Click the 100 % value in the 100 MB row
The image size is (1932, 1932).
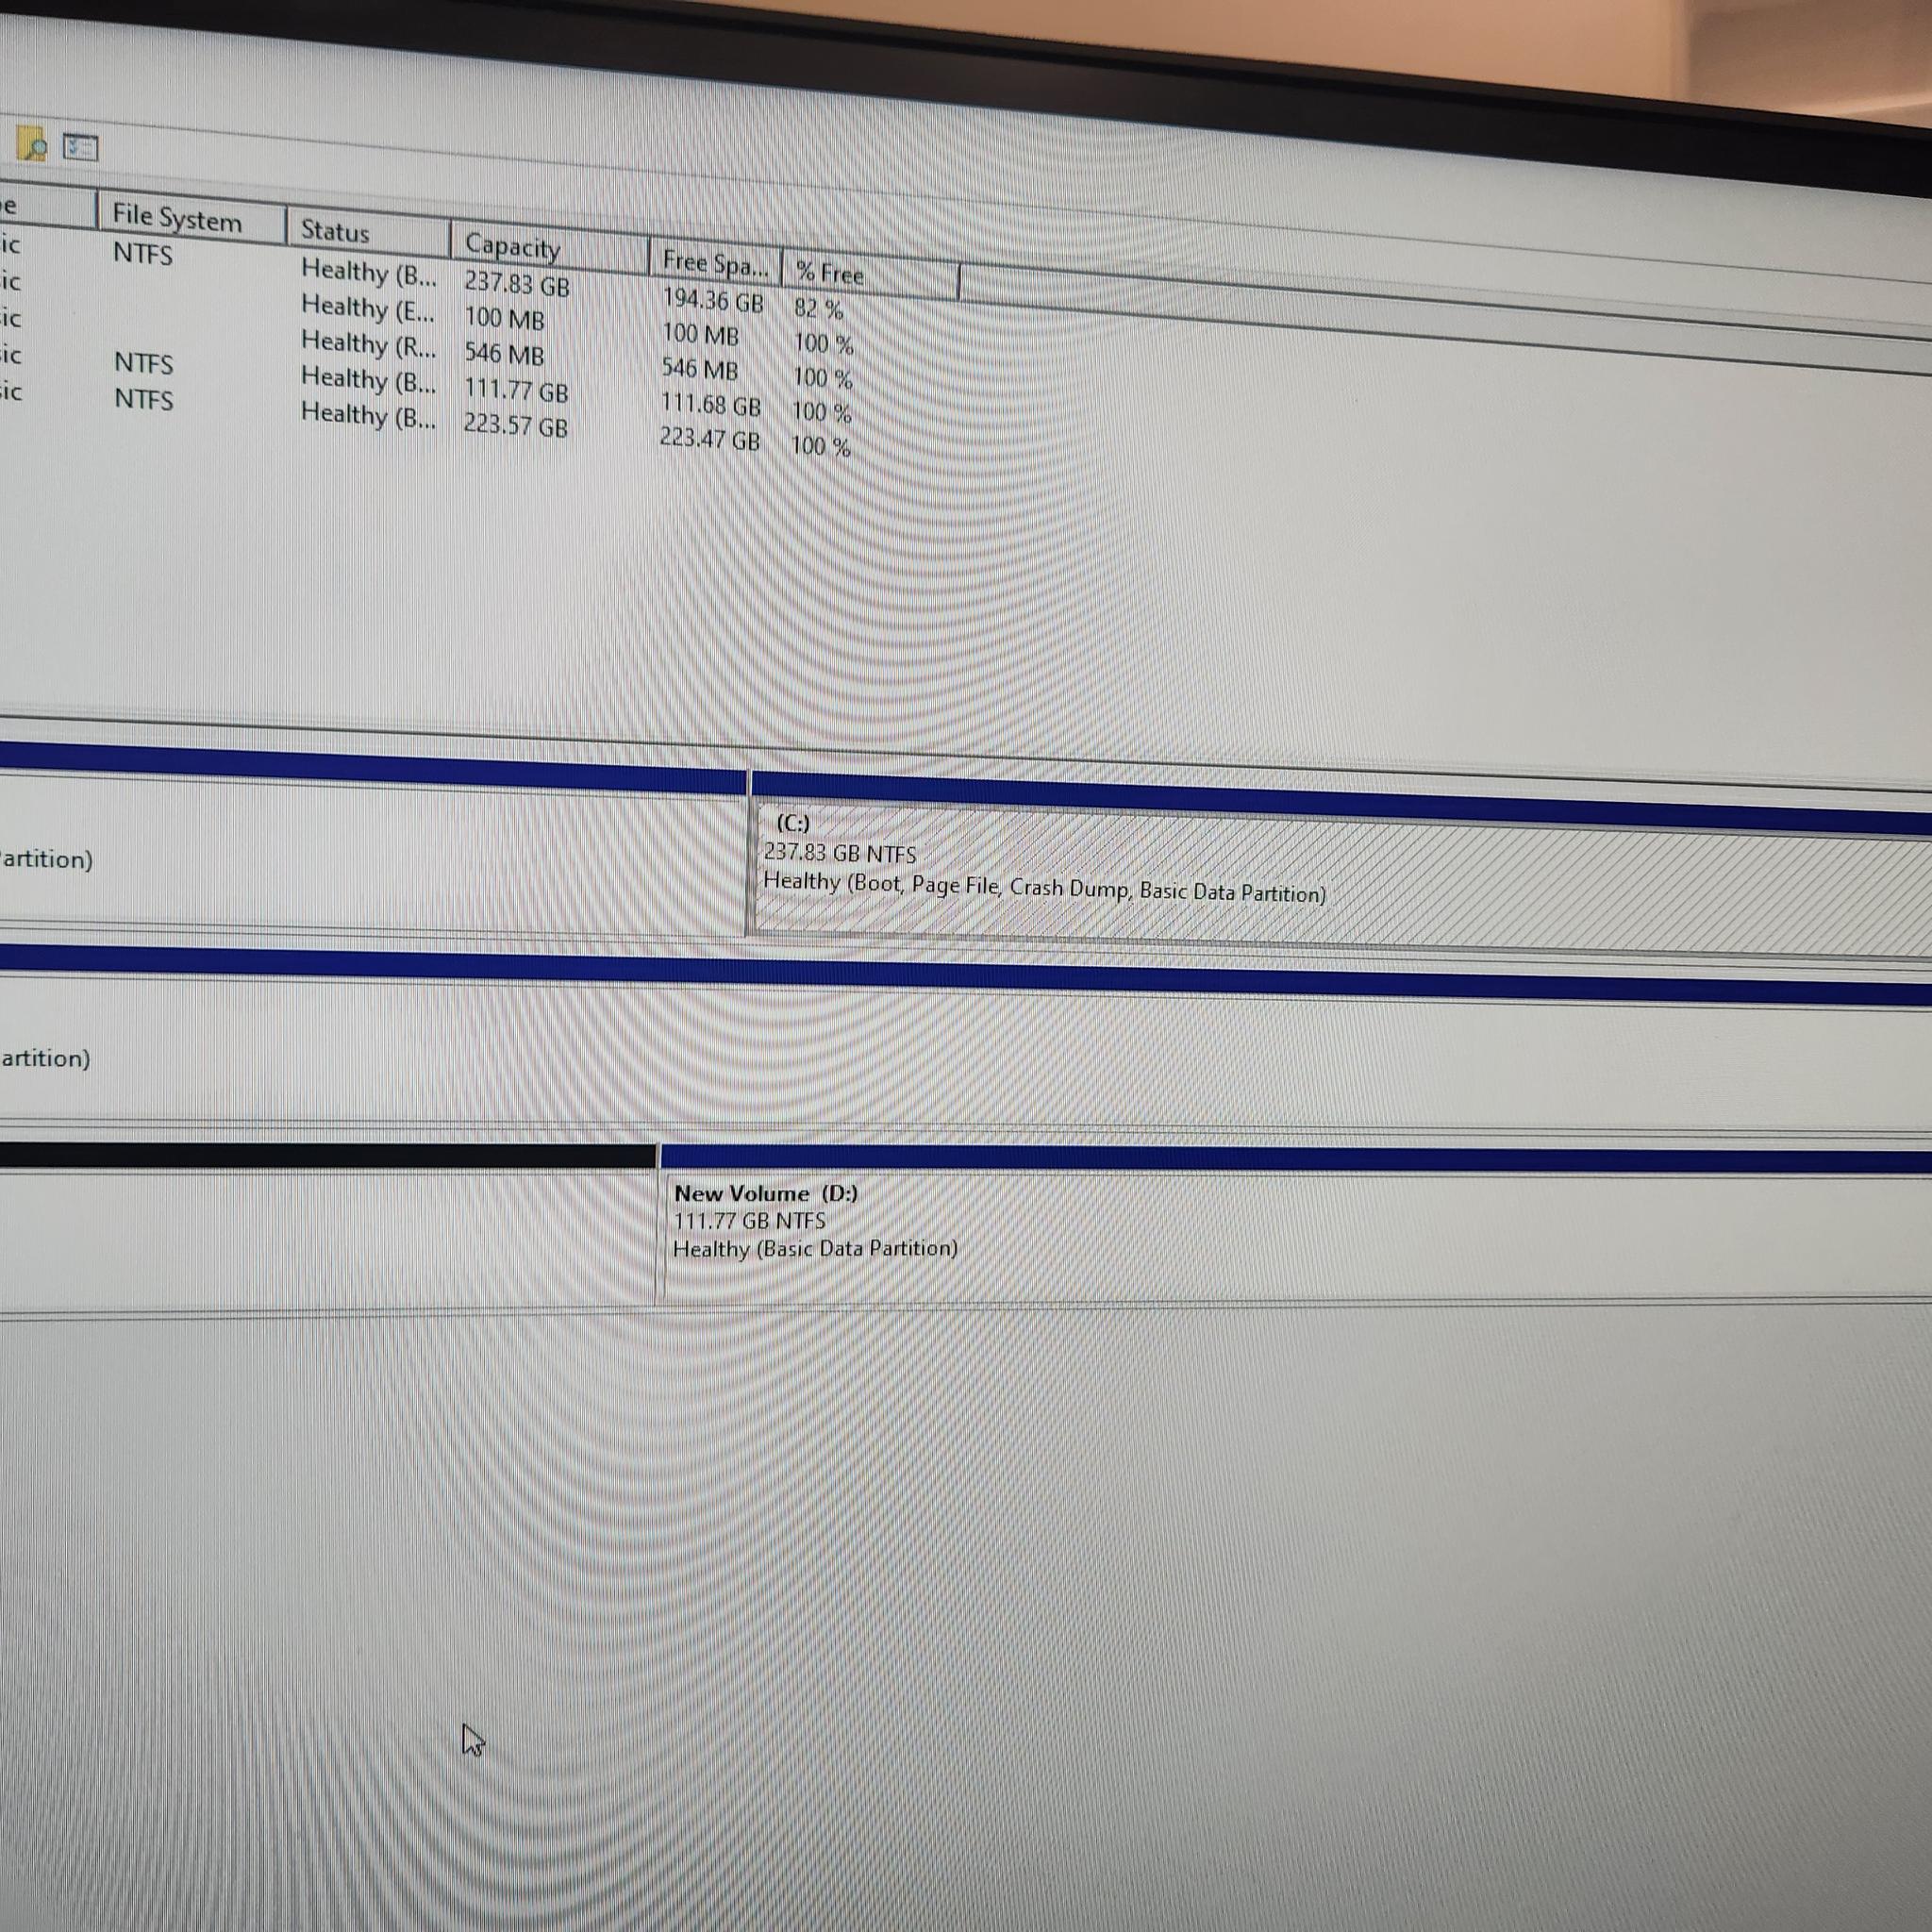coord(823,344)
